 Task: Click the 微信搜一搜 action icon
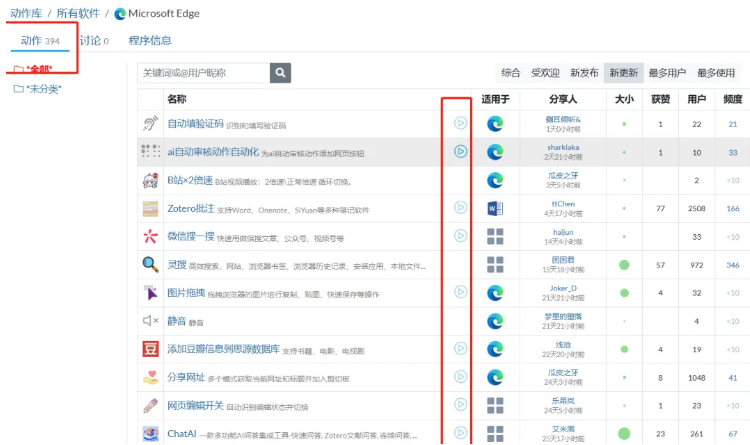coord(150,237)
